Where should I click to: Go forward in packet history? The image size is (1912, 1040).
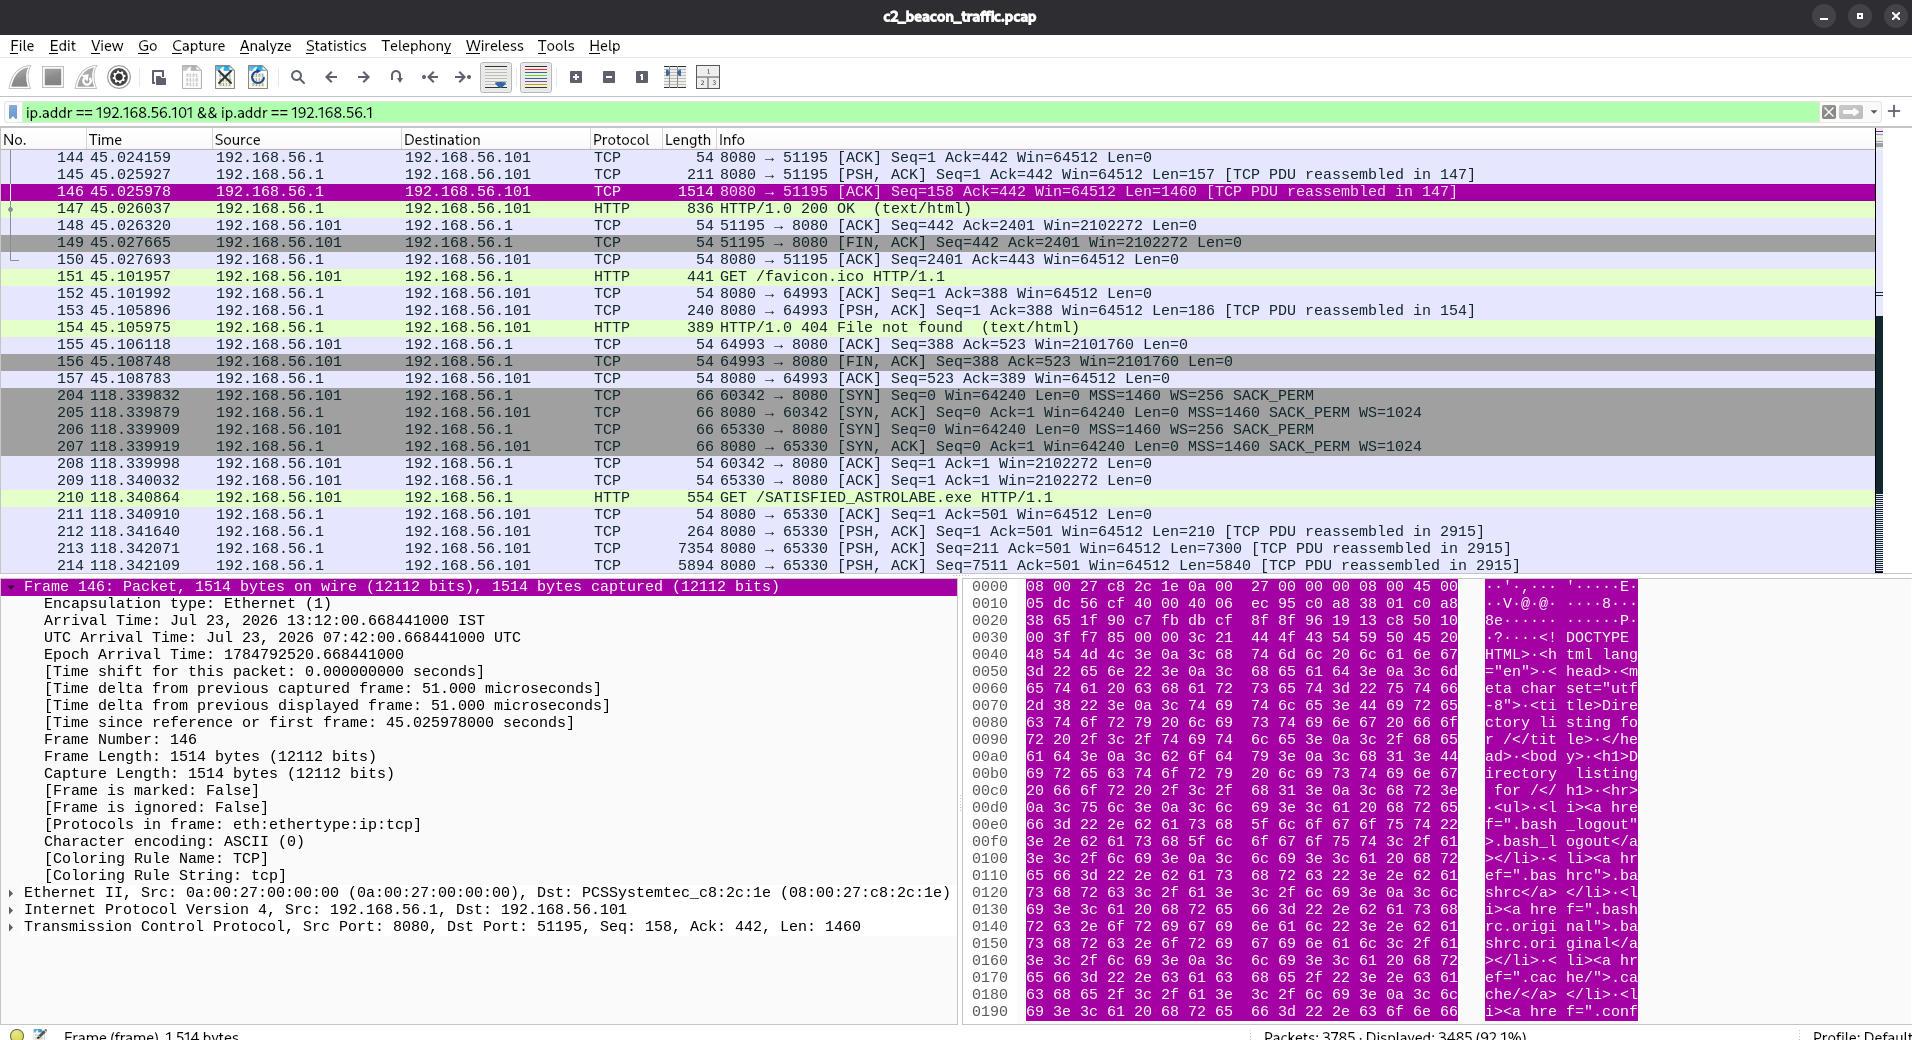coord(364,77)
